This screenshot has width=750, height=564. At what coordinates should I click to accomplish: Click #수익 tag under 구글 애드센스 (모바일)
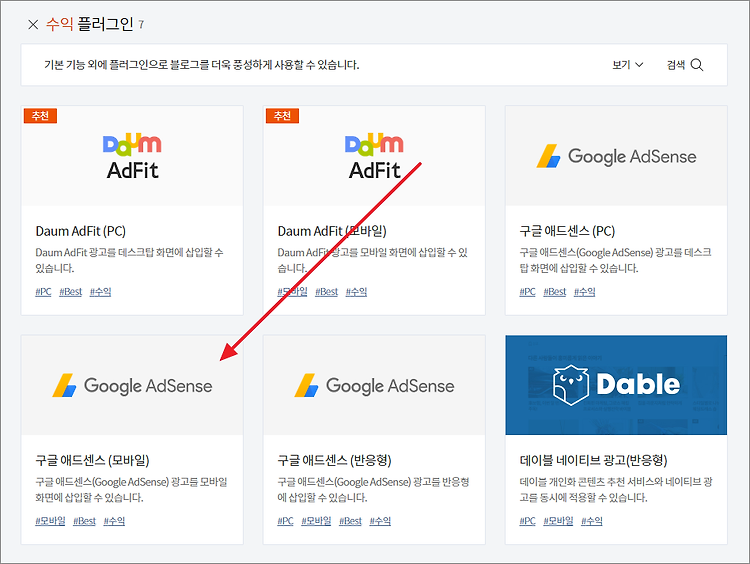click(x=114, y=521)
